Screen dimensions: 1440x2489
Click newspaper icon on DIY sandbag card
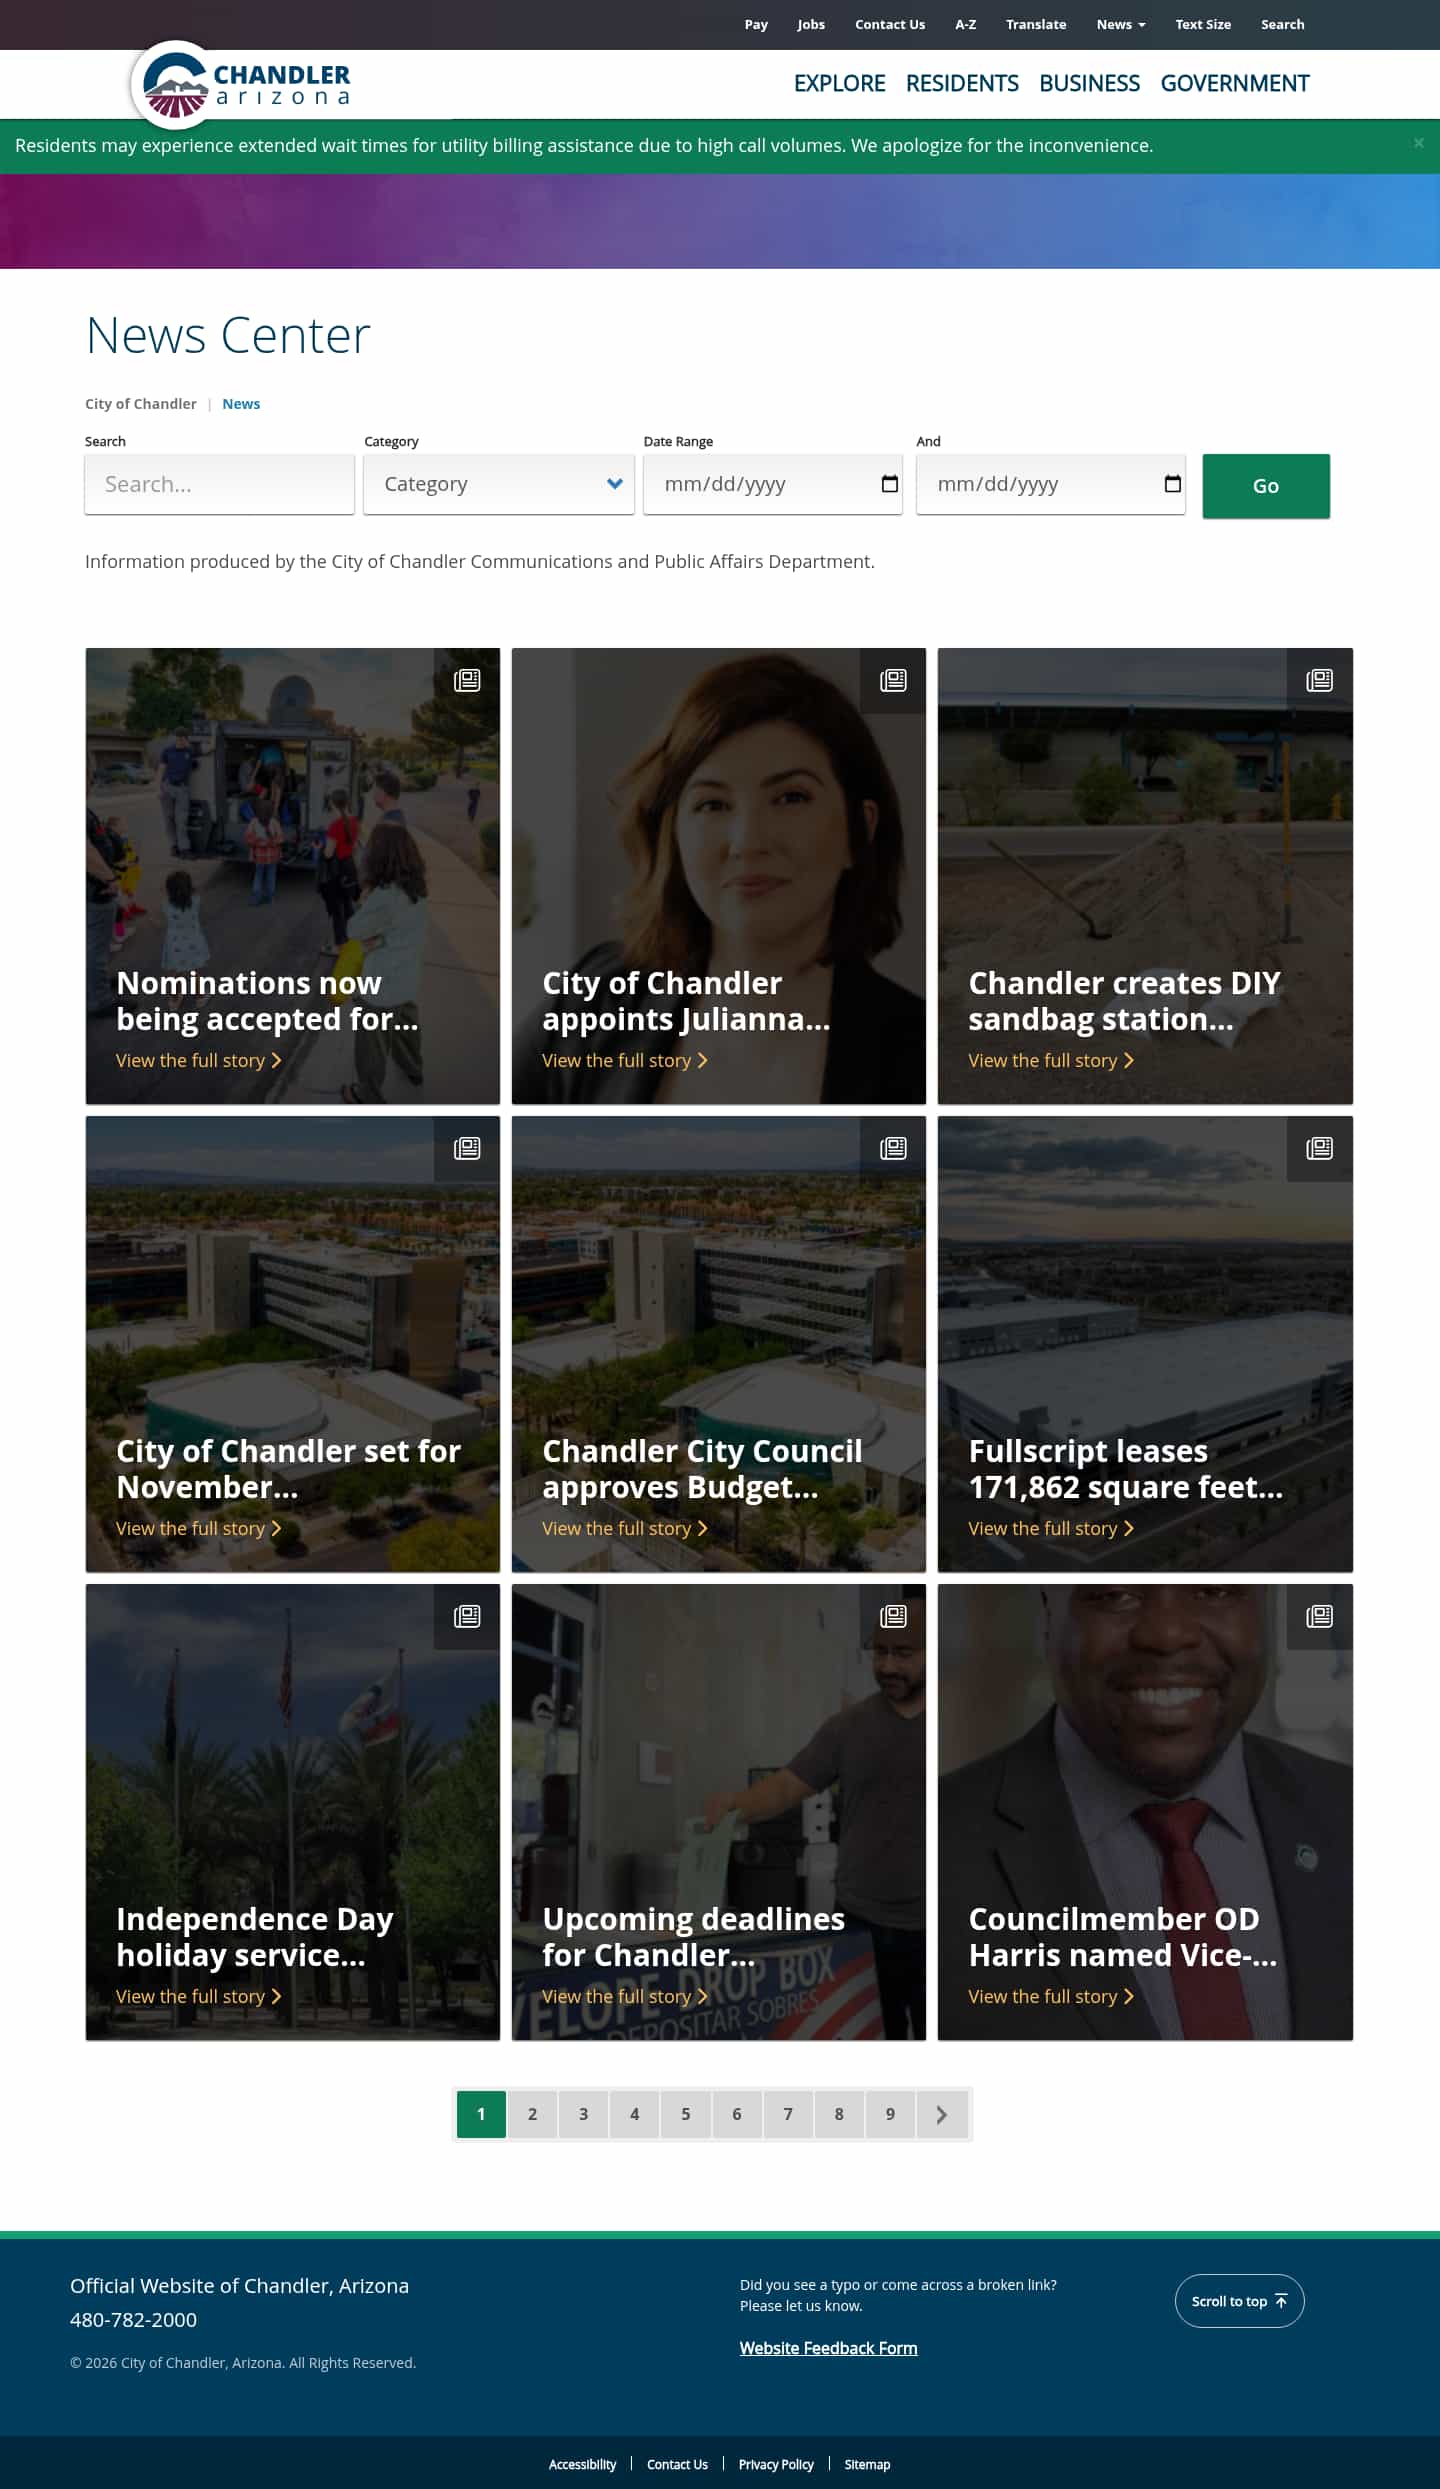pos(1319,681)
